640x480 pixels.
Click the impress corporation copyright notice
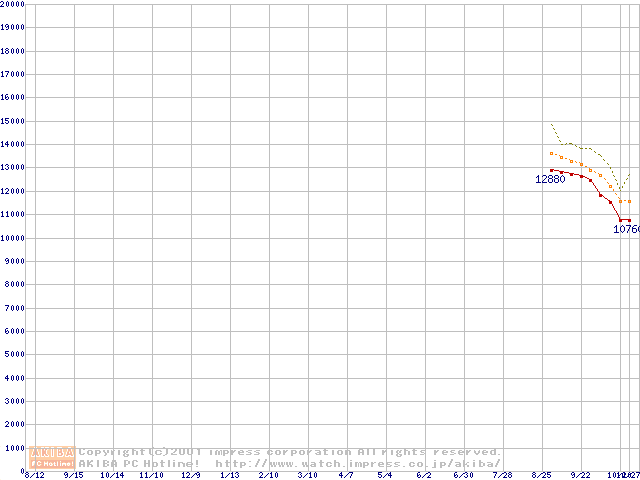click(x=290, y=452)
